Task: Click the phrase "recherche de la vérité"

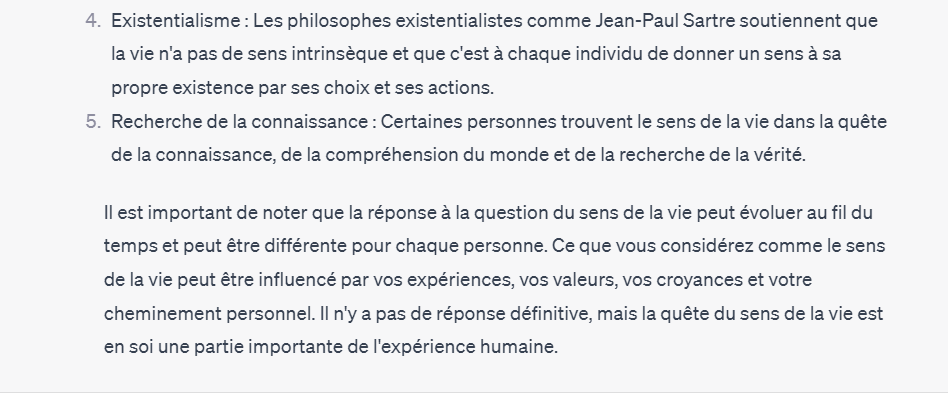Action: [x=710, y=155]
